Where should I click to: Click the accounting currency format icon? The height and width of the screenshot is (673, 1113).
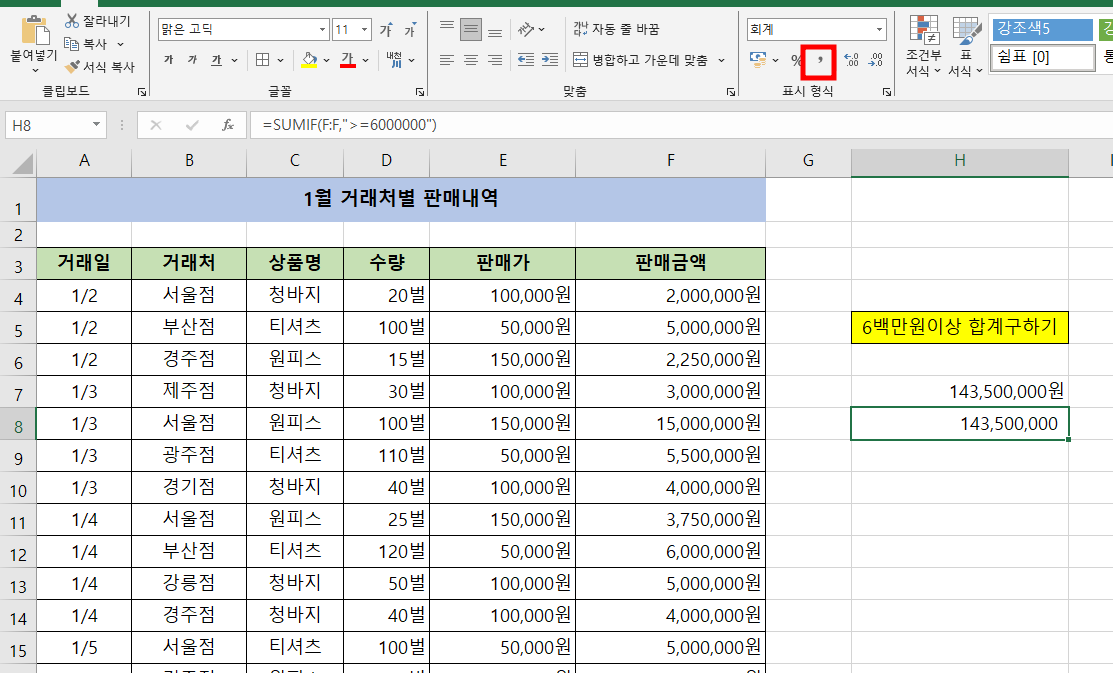pos(757,60)
